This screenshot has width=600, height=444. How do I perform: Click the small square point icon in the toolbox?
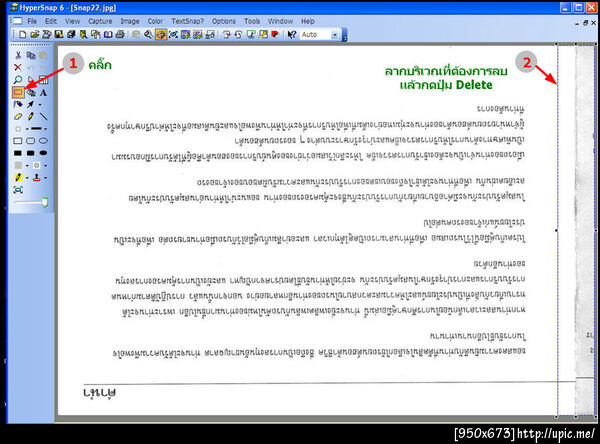pos(18,129)
